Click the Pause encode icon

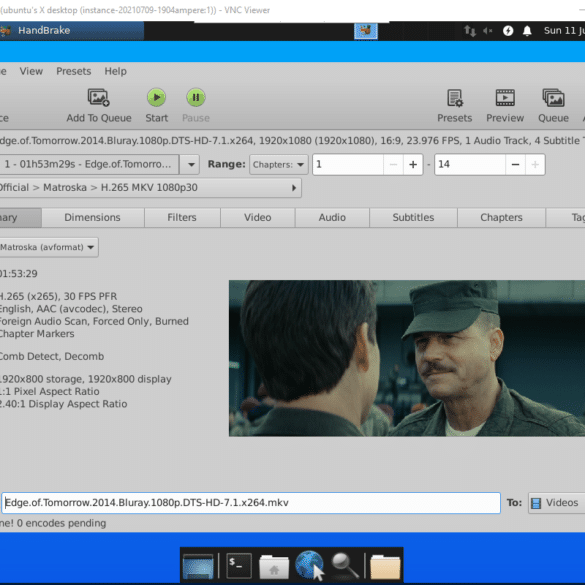pyautogui.click(x=195, y=98)
